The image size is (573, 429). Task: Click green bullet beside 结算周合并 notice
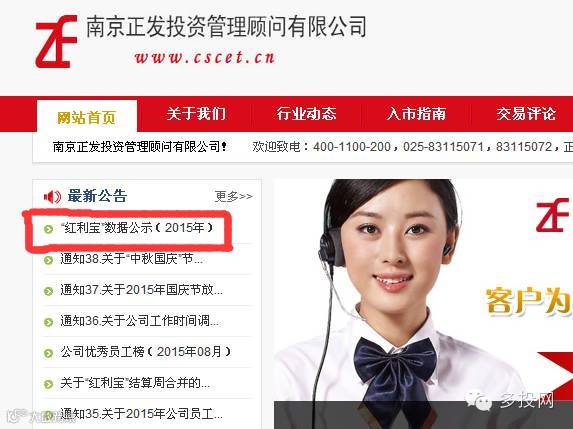pyautogui.click(x=48, y=384)
